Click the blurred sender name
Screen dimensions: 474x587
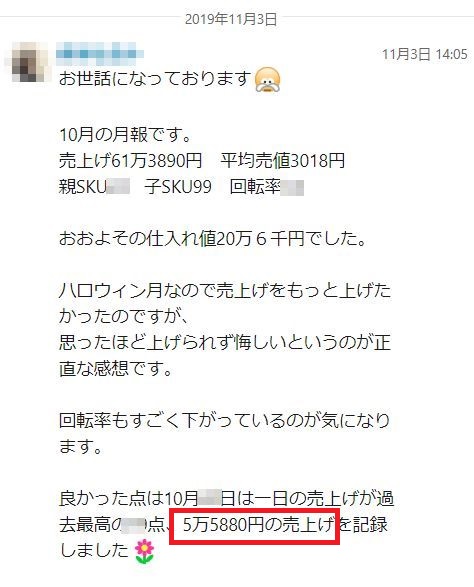pos(100,54)
